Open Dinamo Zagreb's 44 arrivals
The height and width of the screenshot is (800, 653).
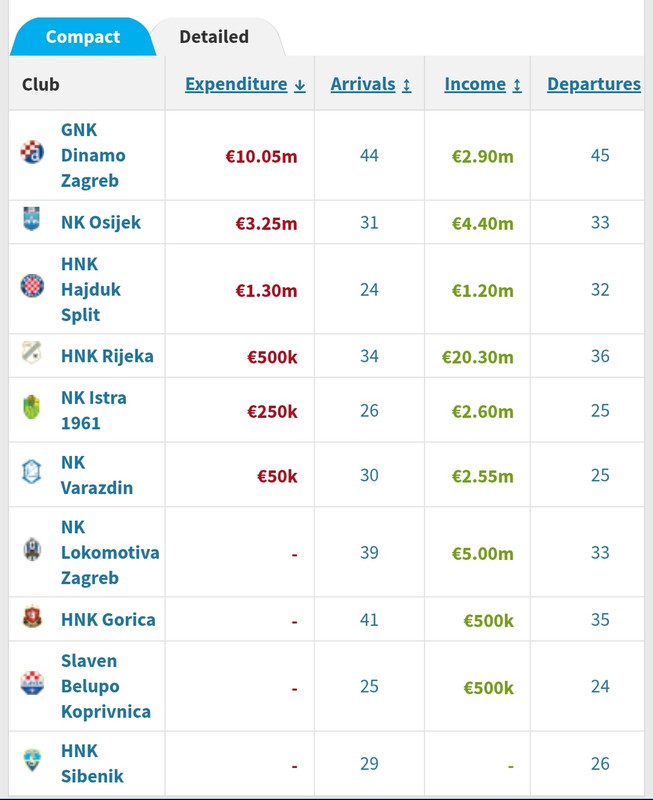coord(369,155)
